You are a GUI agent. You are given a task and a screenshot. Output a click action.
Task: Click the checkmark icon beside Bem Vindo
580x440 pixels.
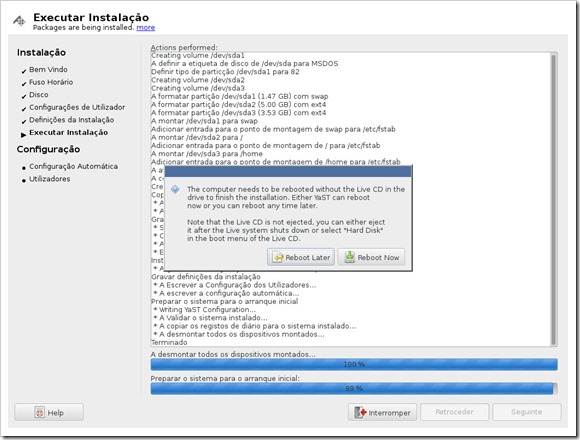(x=24, y=71)
